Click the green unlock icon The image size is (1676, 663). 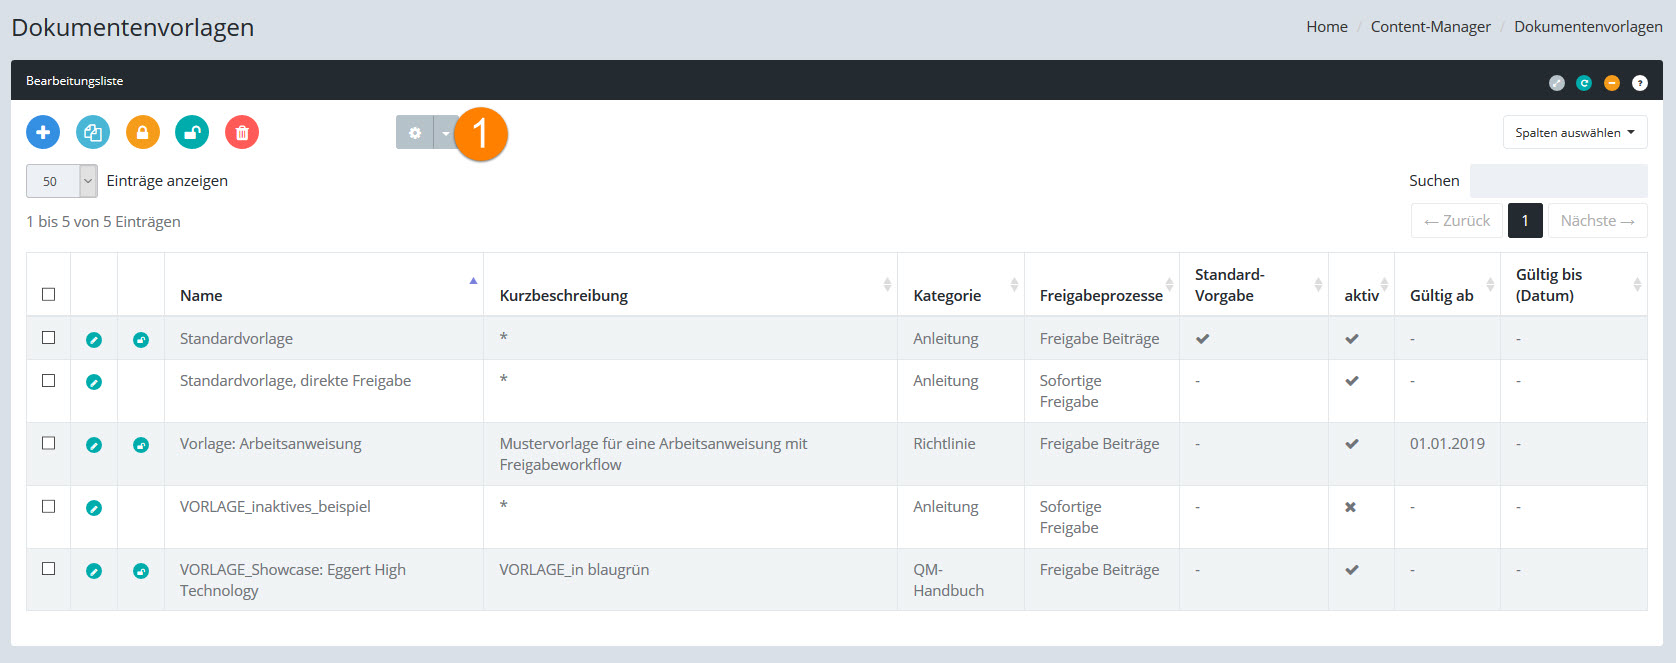point(192,132)
